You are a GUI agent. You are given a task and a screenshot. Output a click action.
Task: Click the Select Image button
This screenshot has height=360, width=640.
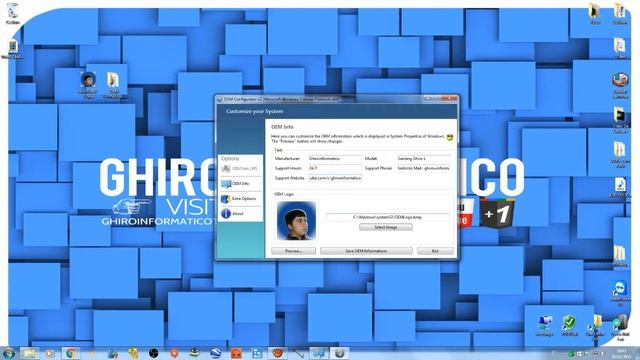click(x=386, y=227)
